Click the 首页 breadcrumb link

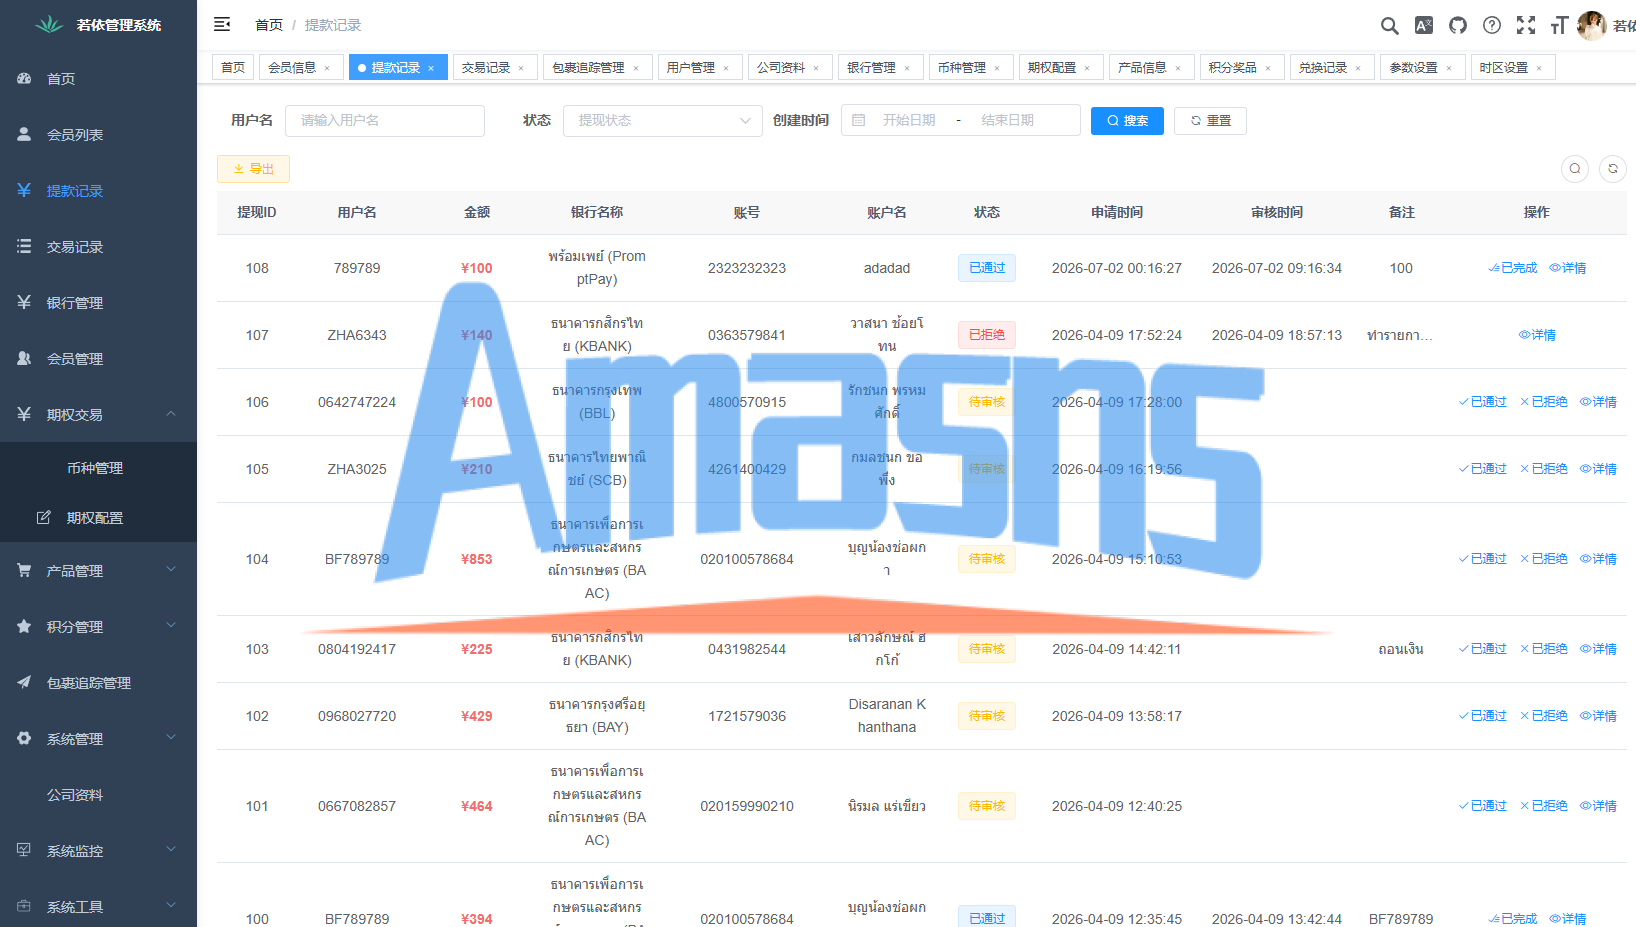[x=269, y=25]
